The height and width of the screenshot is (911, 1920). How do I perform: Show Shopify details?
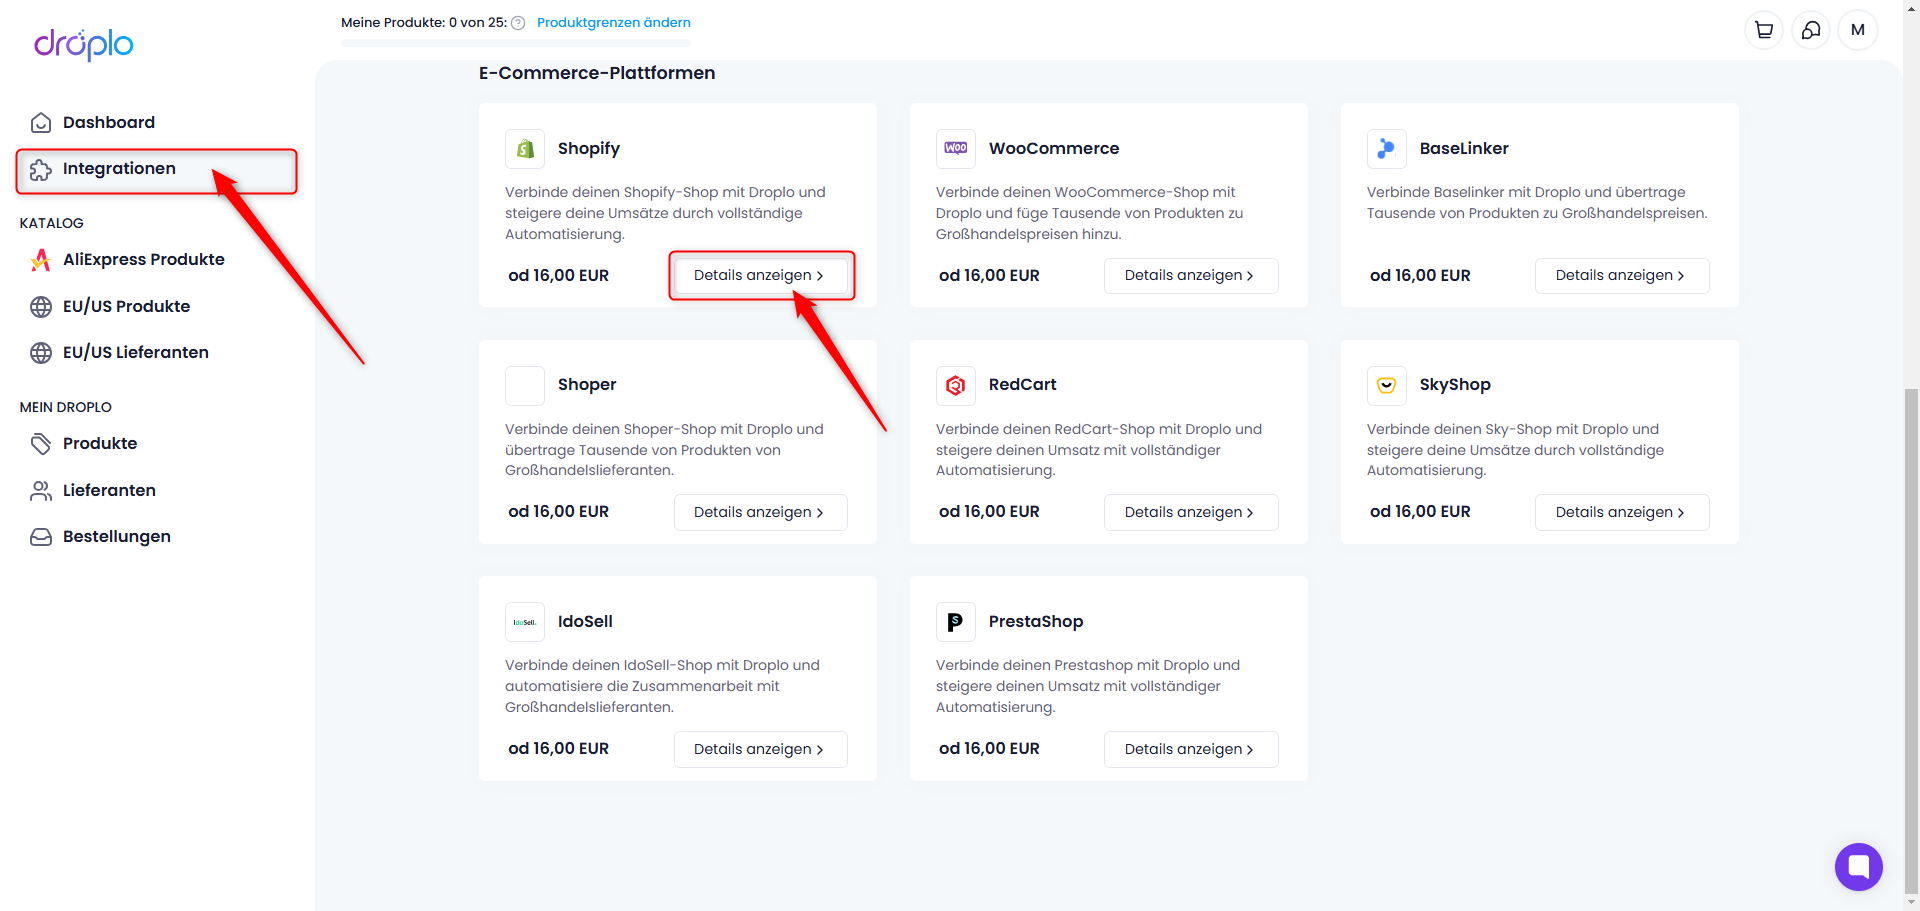(760, 275)
